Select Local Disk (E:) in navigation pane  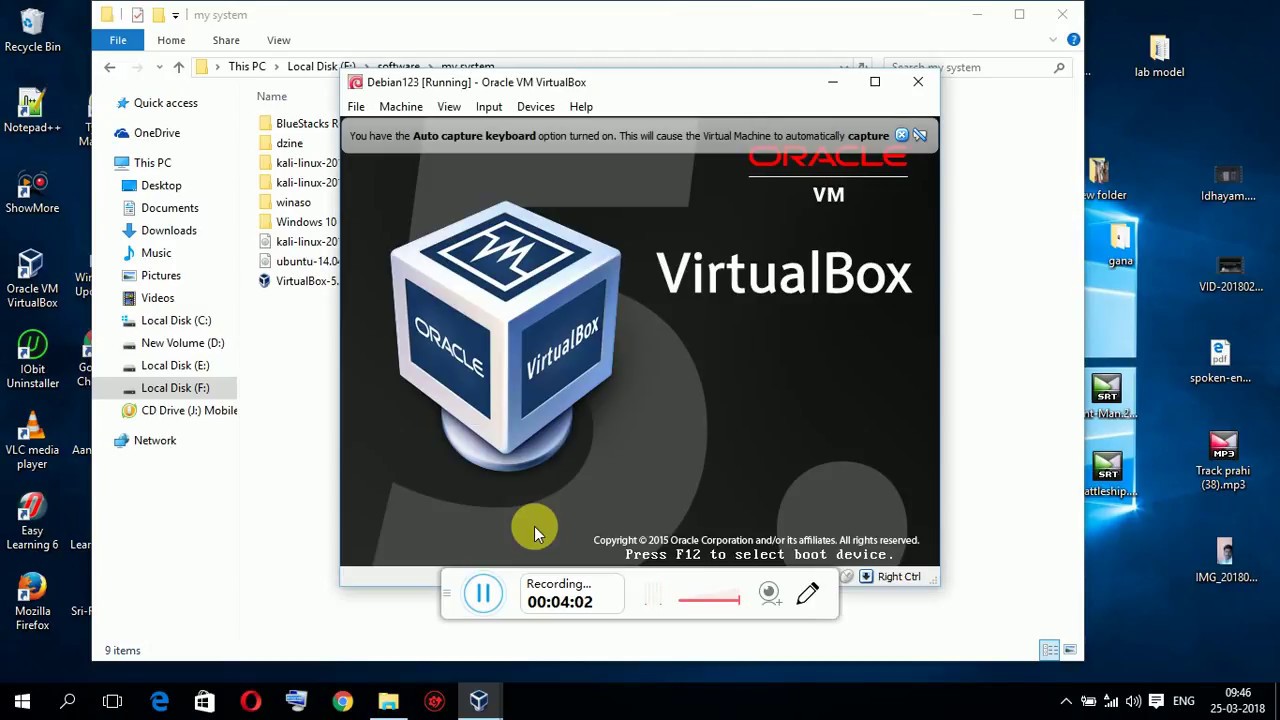175,366
